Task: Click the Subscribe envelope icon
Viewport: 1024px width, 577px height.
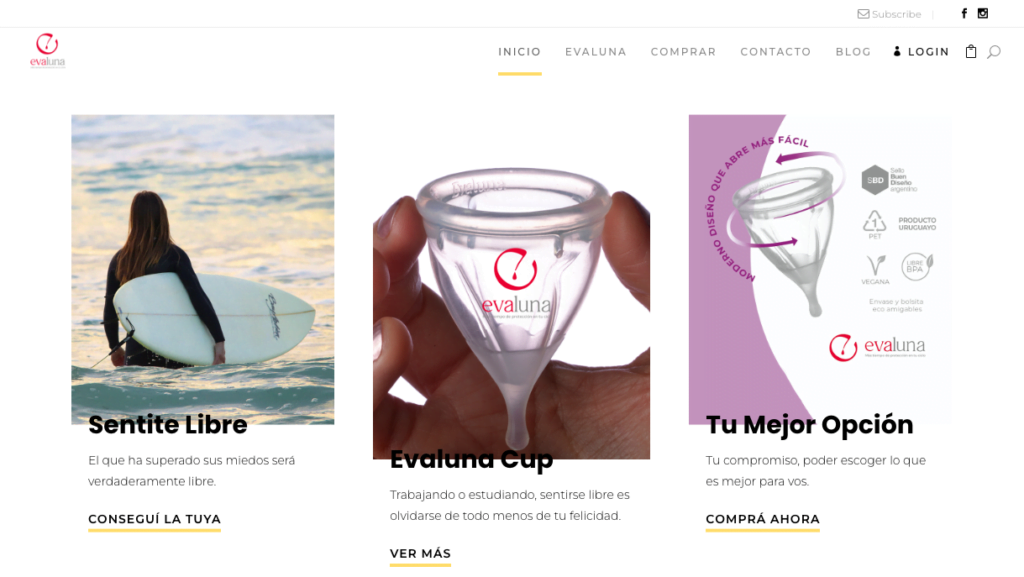Action: [863, 14]
